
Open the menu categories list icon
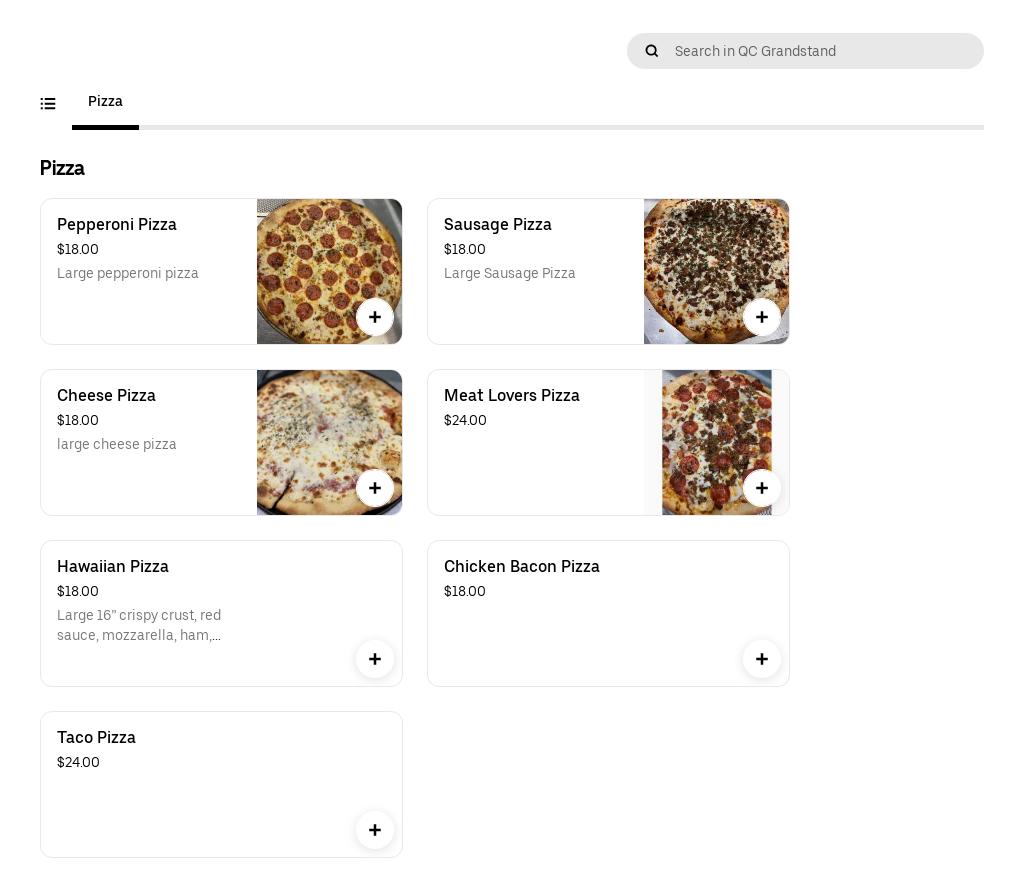click(48, 103)
